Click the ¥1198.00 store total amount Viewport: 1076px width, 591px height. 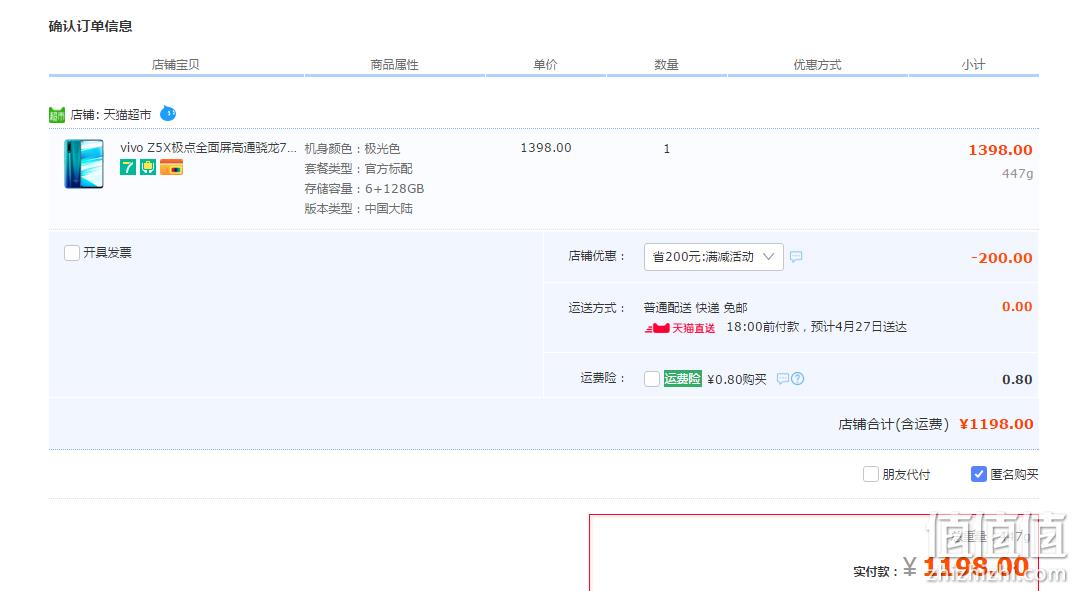pyautogui.click(x=996, y=424)
